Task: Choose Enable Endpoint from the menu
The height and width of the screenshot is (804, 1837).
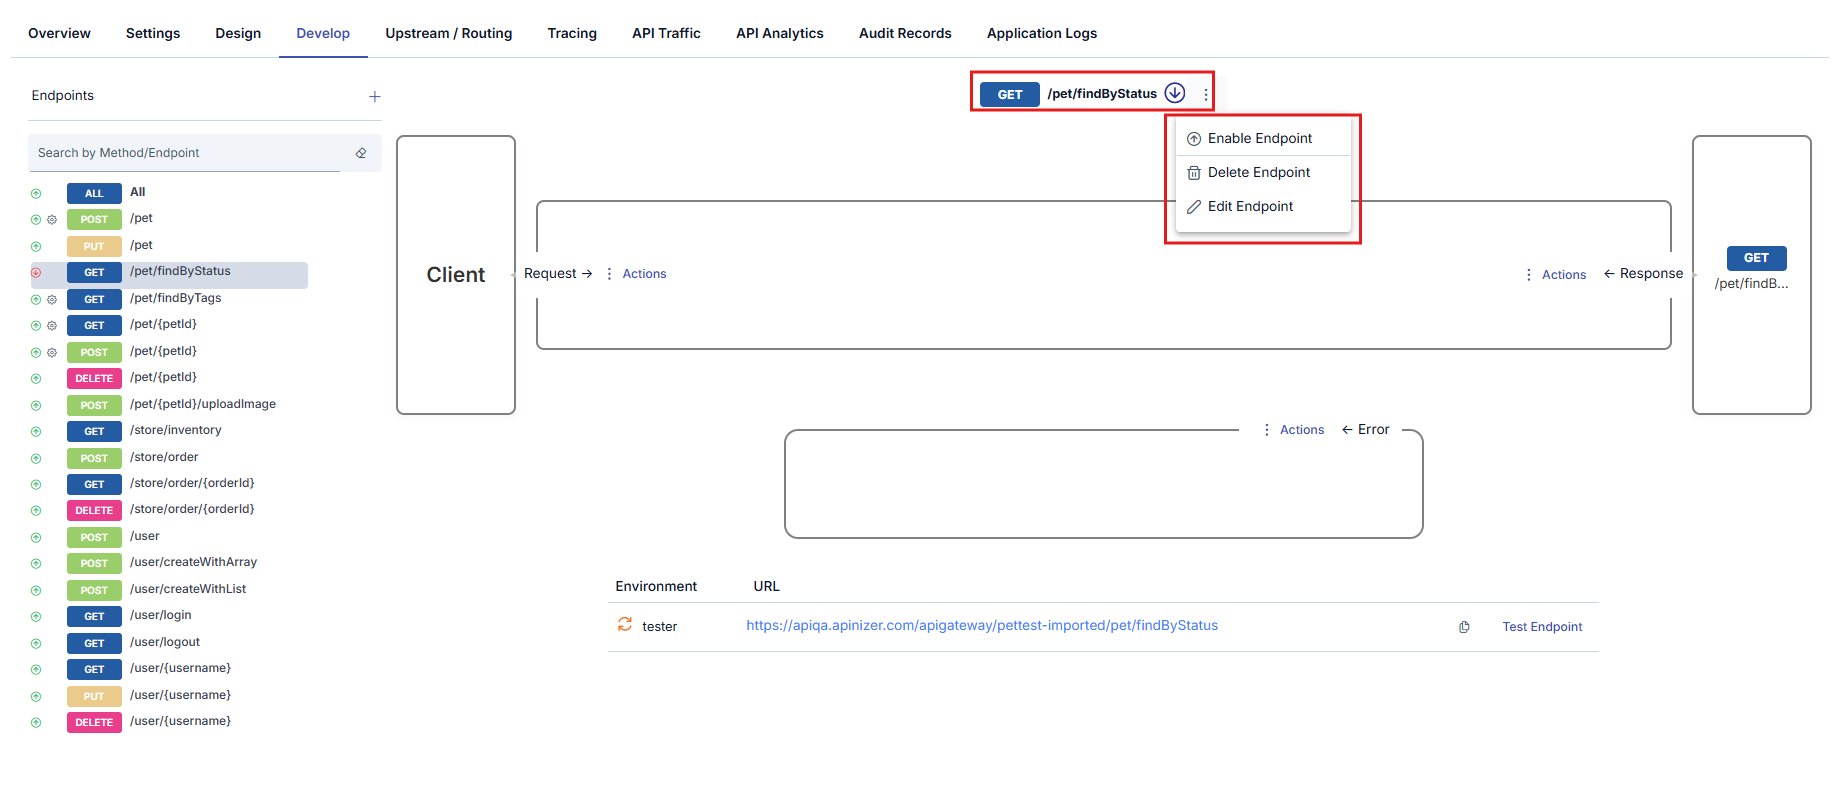Action: [1259, 139]
